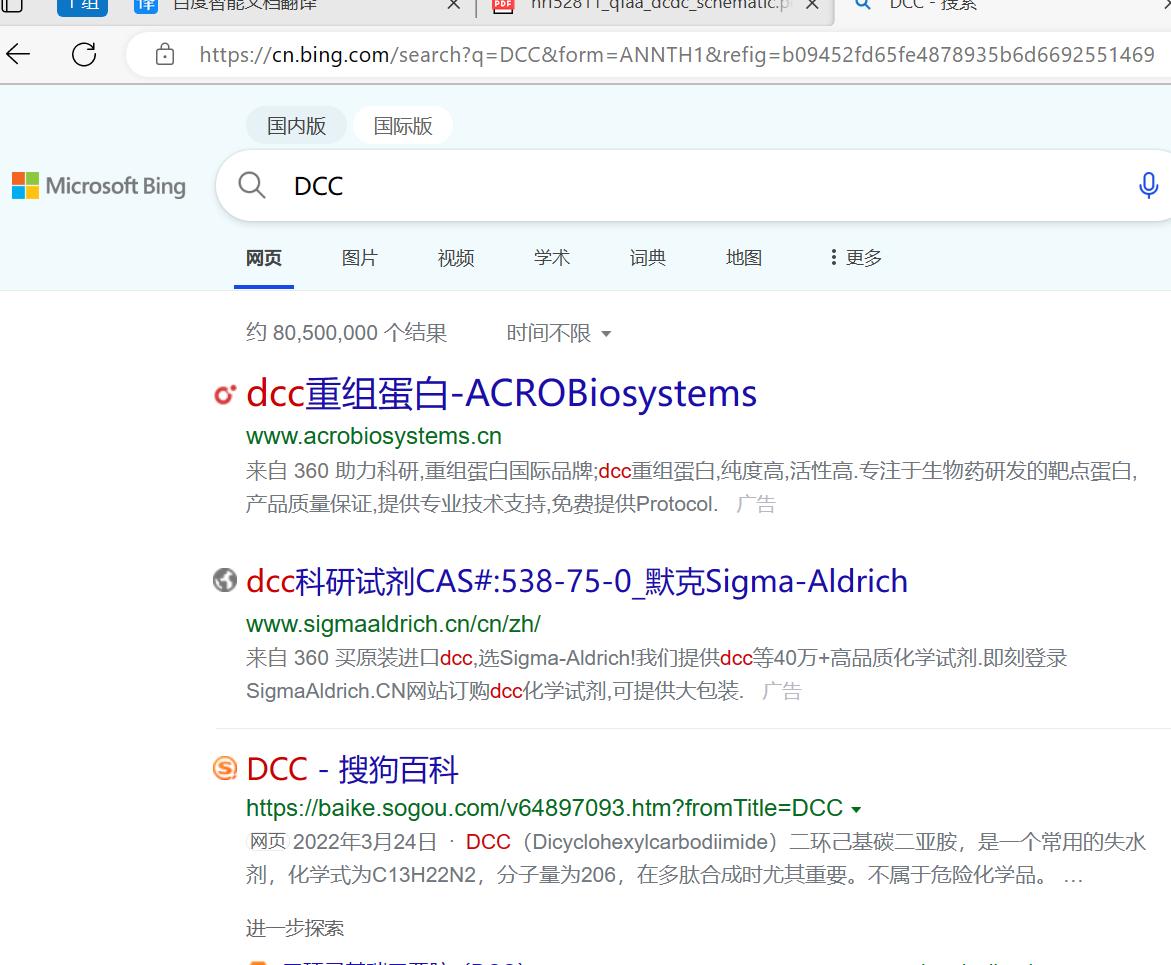Open the DCC - 搜狗百科 result link
The image size is (1171, 965).
(x=352, y=769)
